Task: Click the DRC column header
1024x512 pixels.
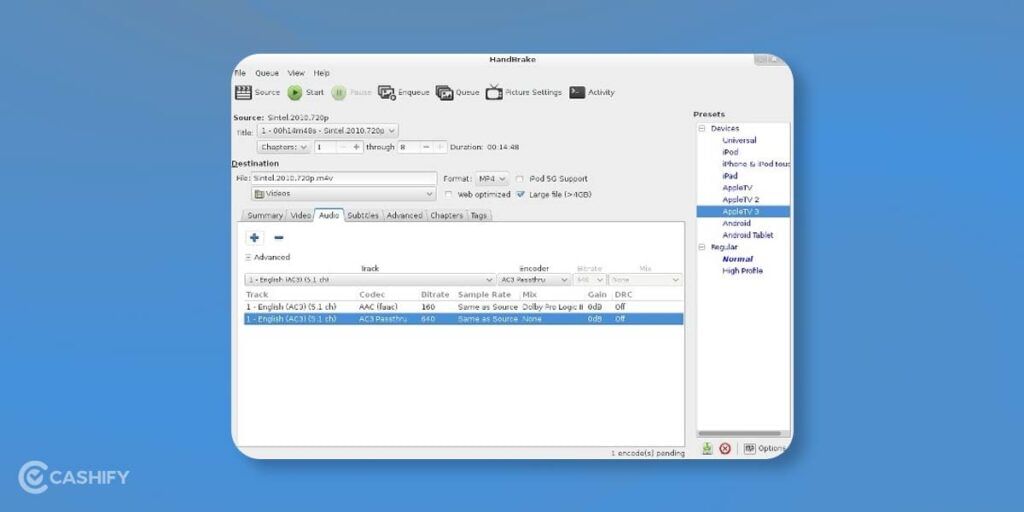Action: (x=624, y=295)
